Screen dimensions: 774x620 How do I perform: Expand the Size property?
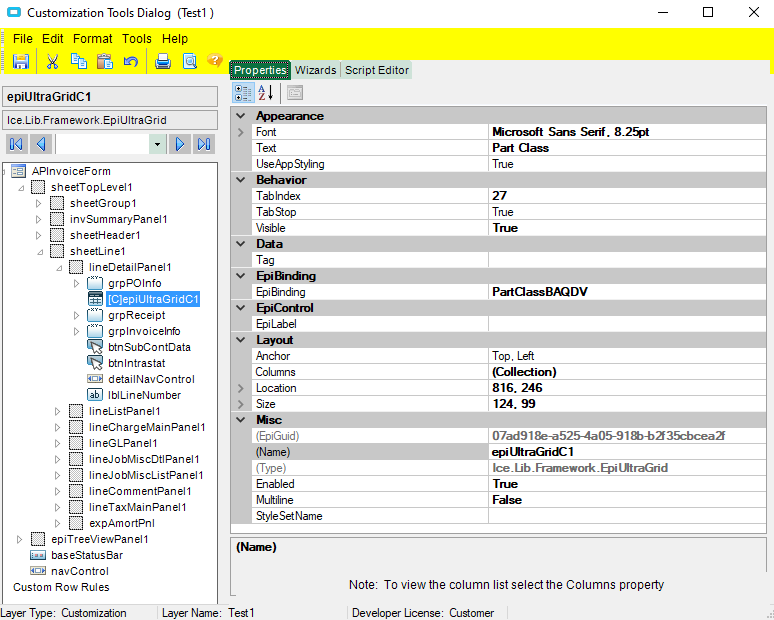[241, 404]
